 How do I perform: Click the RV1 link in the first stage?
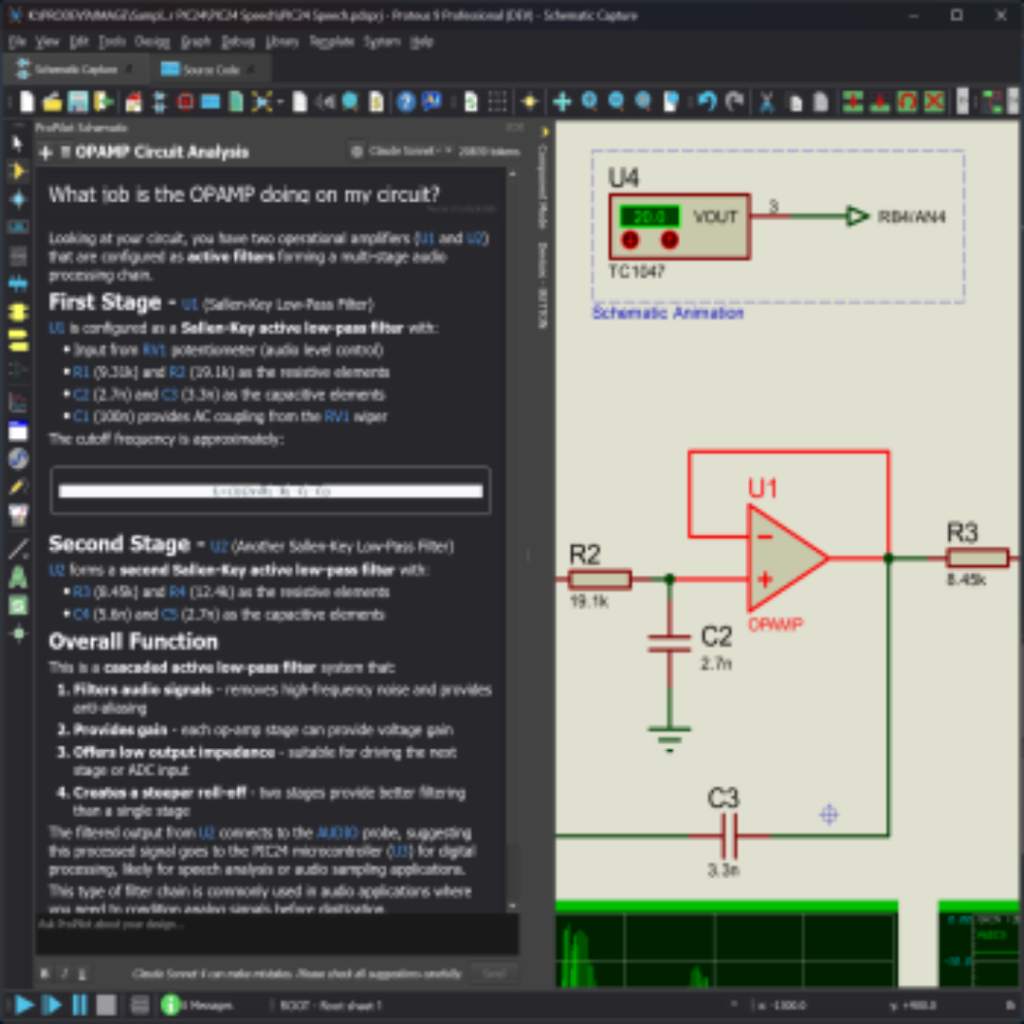(154, 350)
